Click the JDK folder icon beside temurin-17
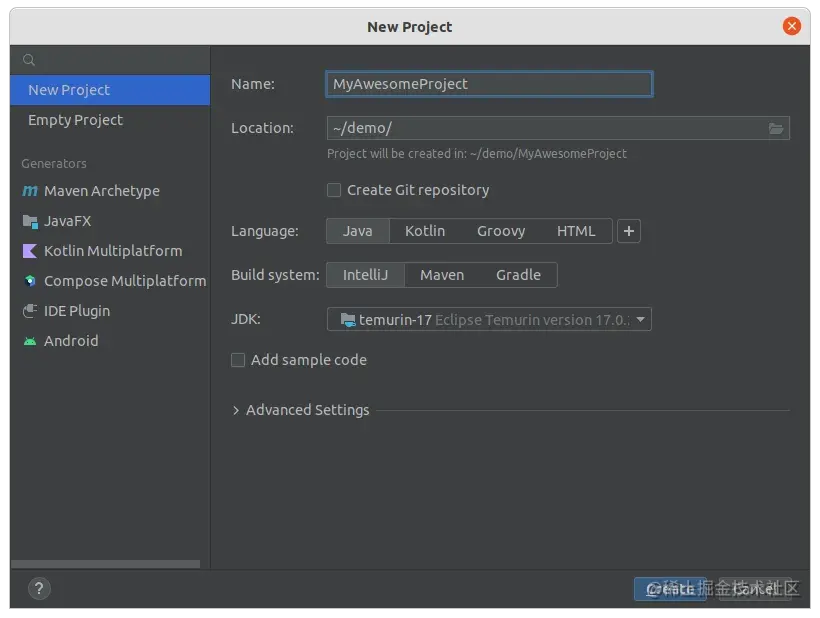The width and height of the screenshot is (820, 618). [348, 319]
